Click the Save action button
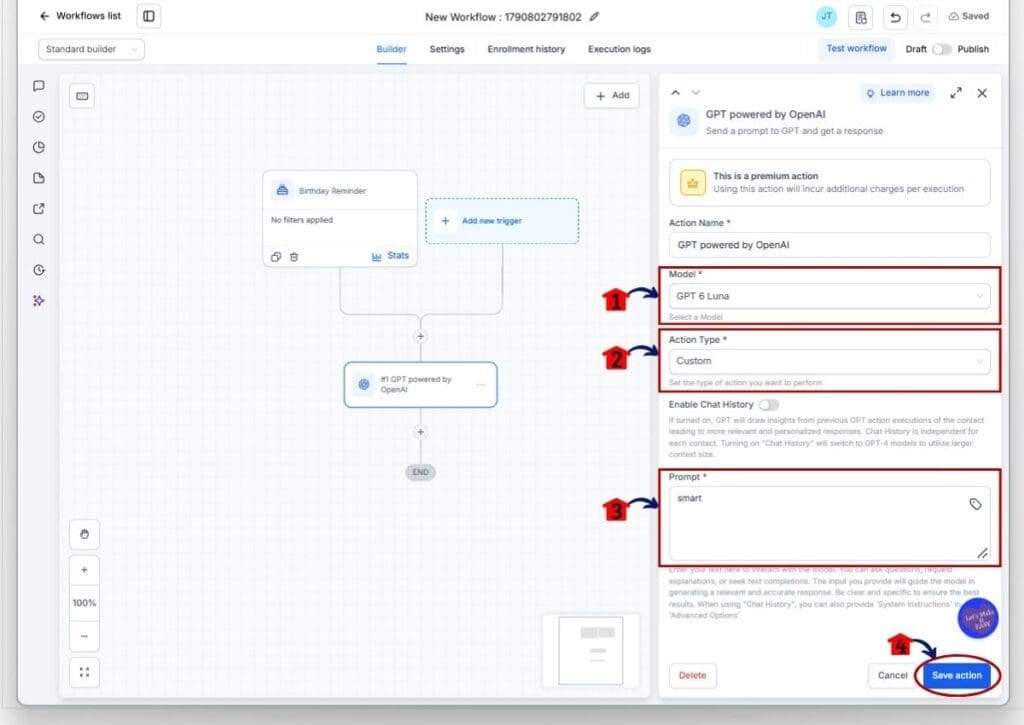The height and width of the screenshot is (725, 1024). click(x=957, y=675)
